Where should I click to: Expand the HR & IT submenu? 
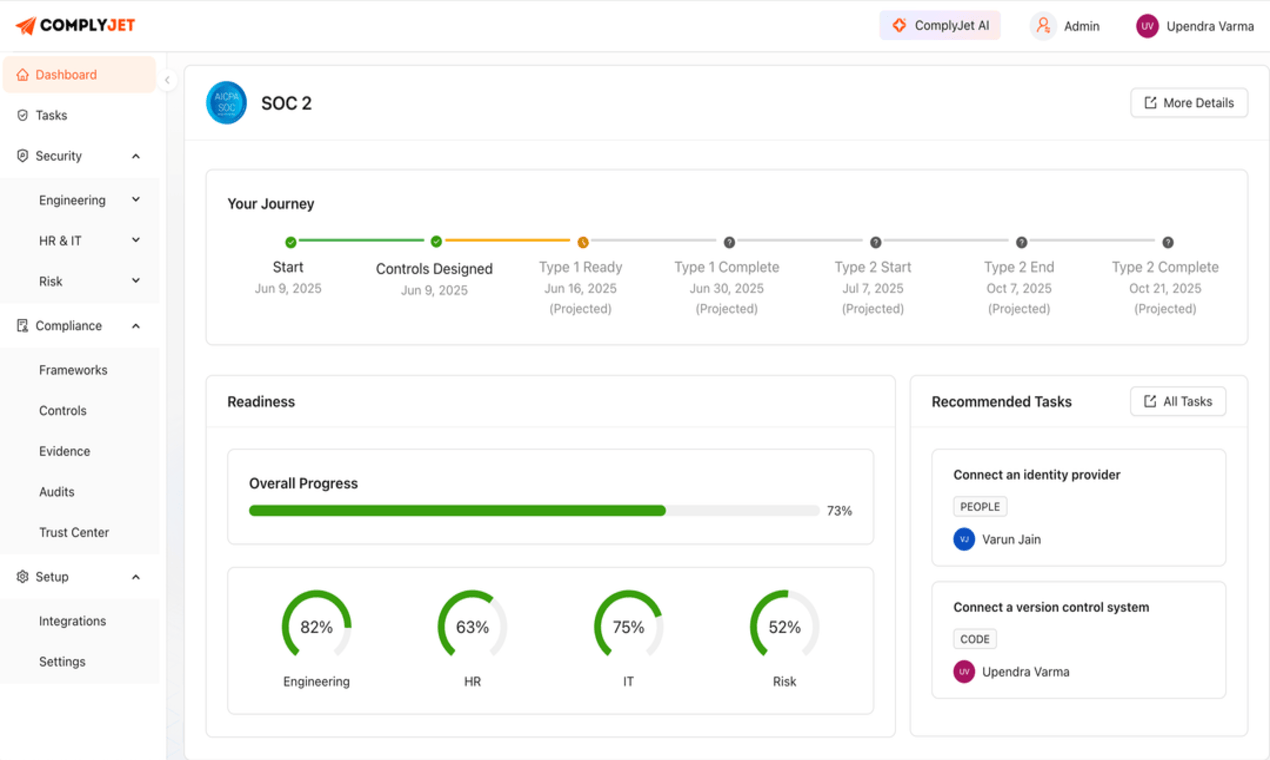136,240
